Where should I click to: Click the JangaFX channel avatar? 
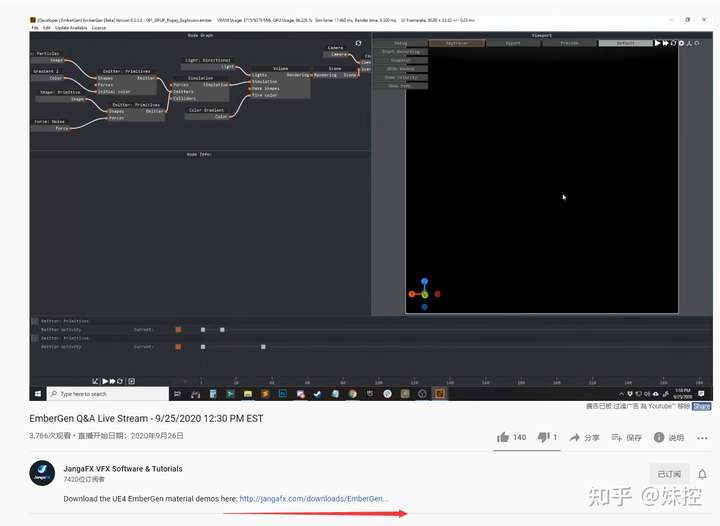coord(42,473)
